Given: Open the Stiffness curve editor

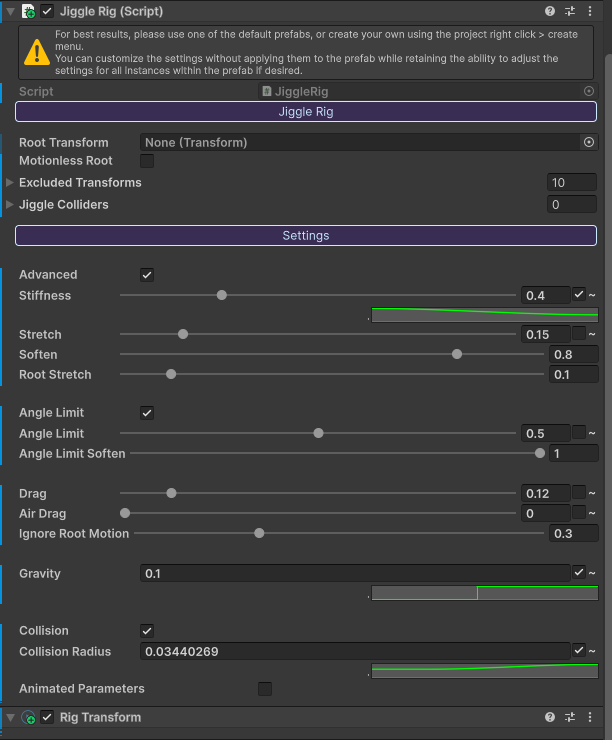Looking at the screenshot, I should (x=485, y=315).
